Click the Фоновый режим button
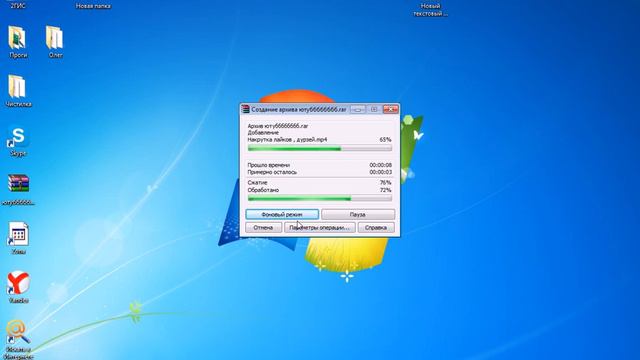The width and height of the screenshot is (640, 360). tap(282, 214)
